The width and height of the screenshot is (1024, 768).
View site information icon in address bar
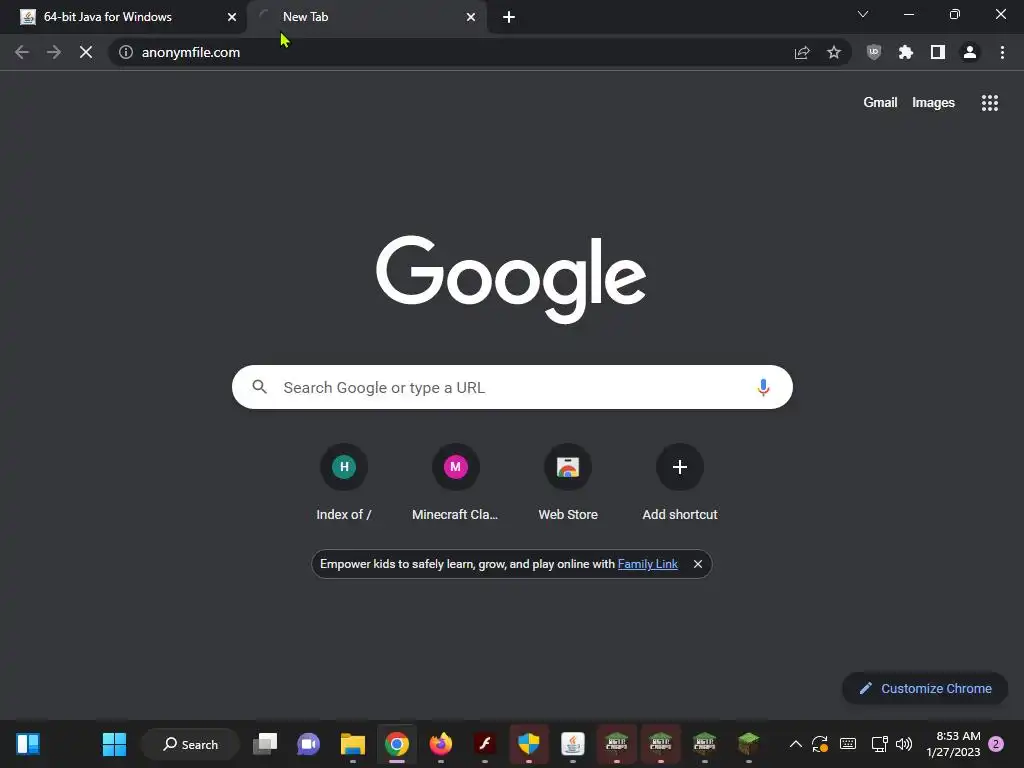point(126,52)
